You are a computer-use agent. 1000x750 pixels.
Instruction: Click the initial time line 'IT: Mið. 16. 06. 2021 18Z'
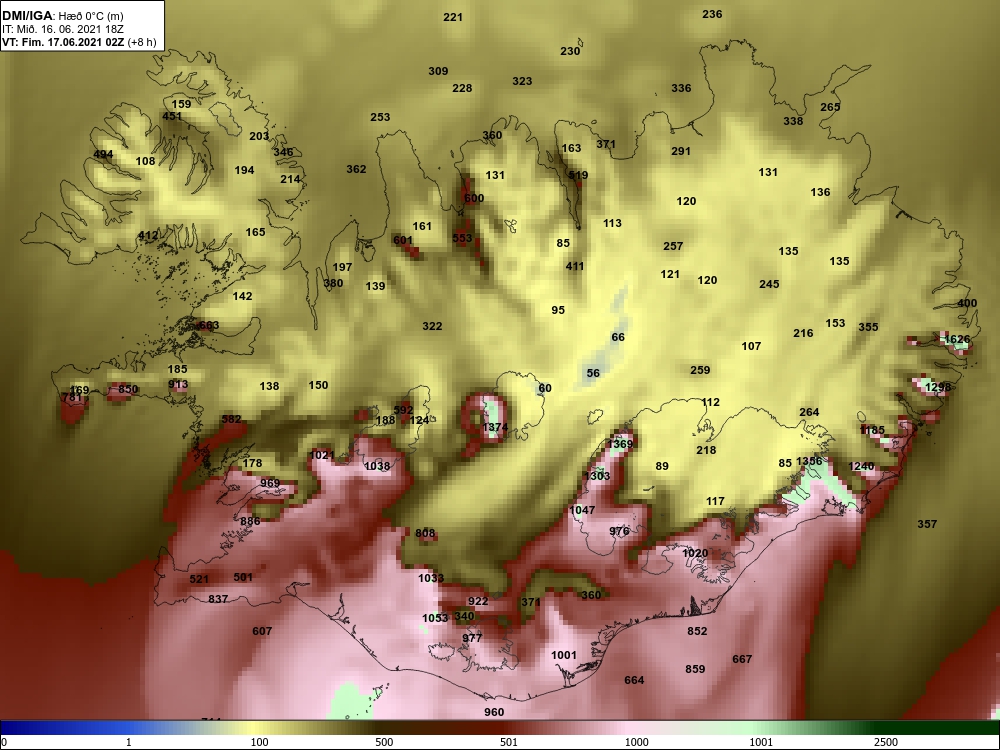(61, 29)
